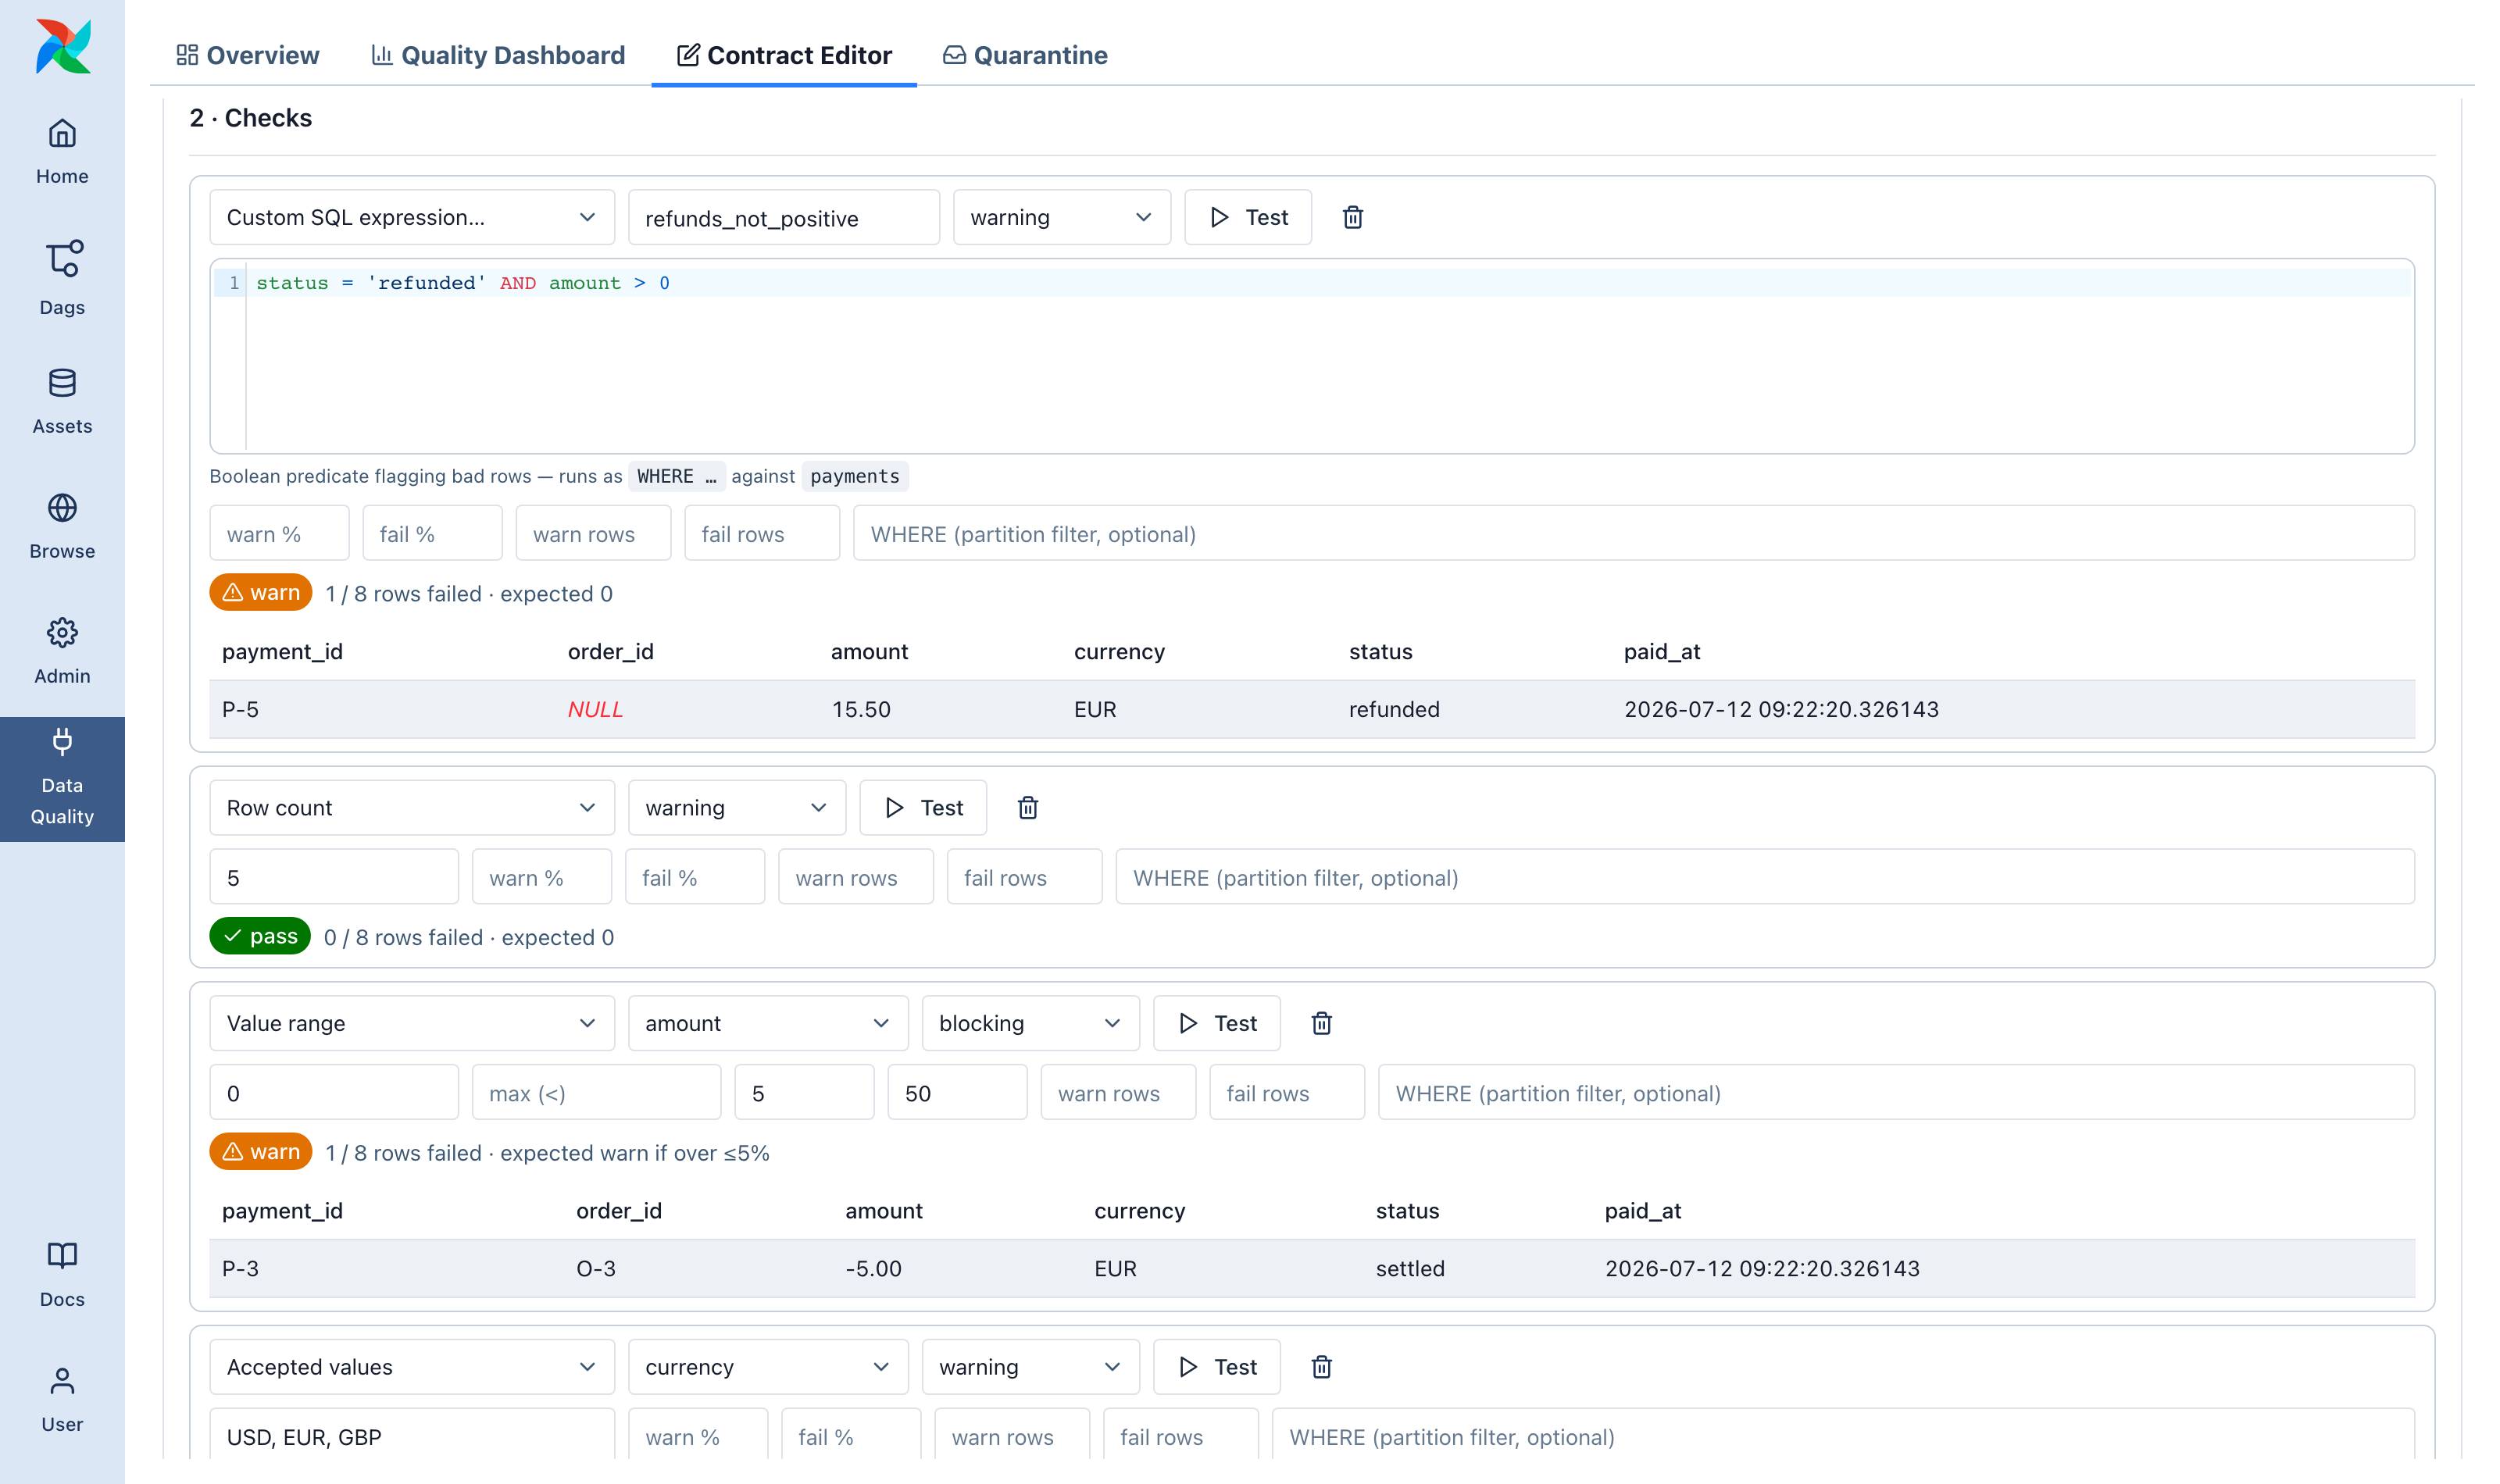Change Row count severity dropdown
The width and height of the screenshot is (2500, 1484).
coord(737,807)
